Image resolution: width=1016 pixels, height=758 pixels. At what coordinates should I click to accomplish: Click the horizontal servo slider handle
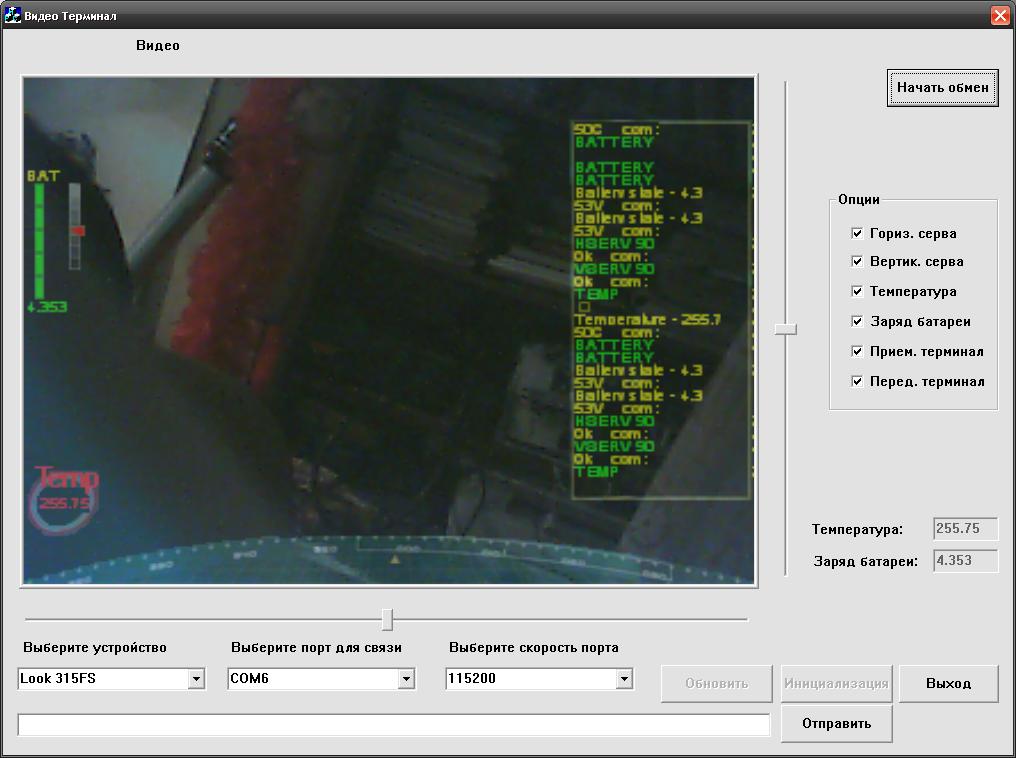coord(387,619)
